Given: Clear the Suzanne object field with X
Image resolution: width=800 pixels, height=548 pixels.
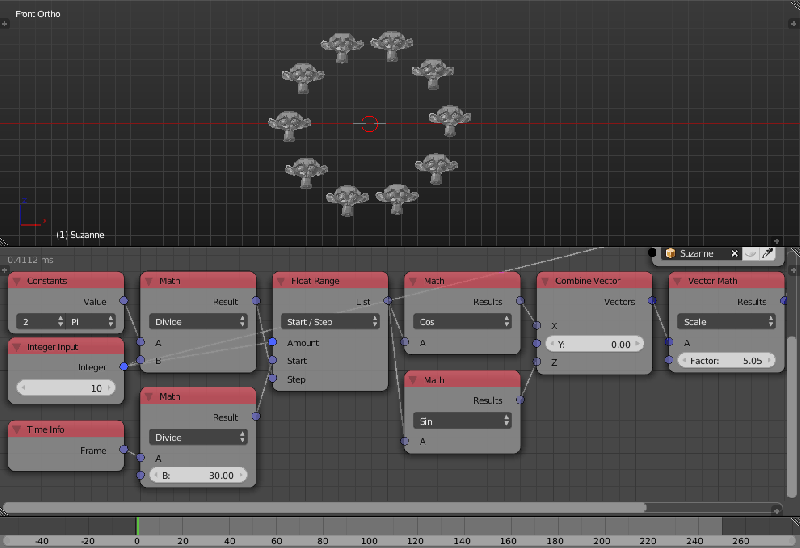Looking at the screenshot, I should coord(734,254).
